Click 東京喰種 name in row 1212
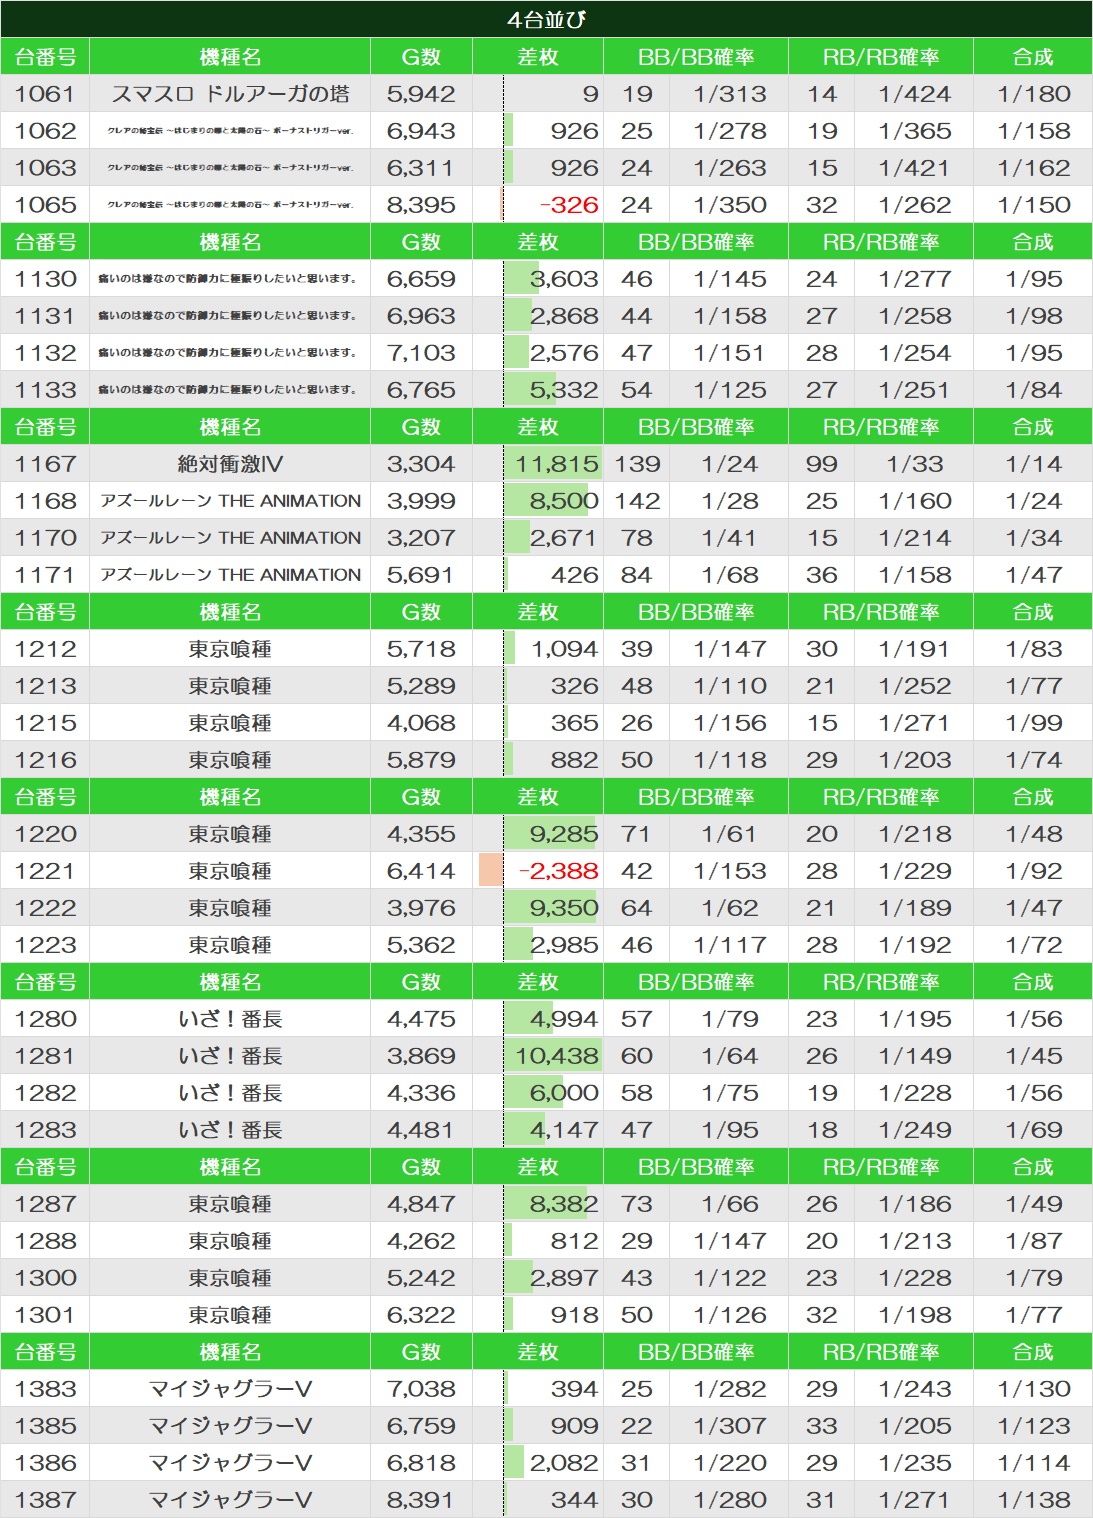1093x1518 pixels. (x=230, y=649)
